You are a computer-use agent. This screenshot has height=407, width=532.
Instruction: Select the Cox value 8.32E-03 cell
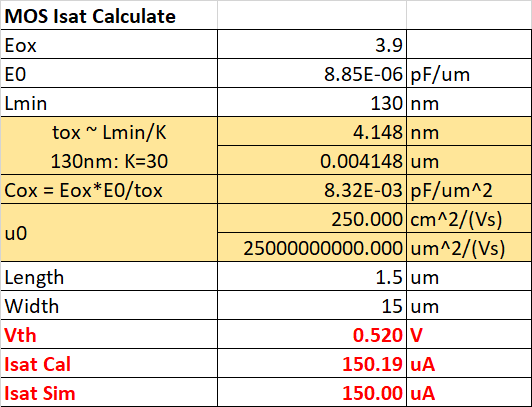(x=312, y=190)
